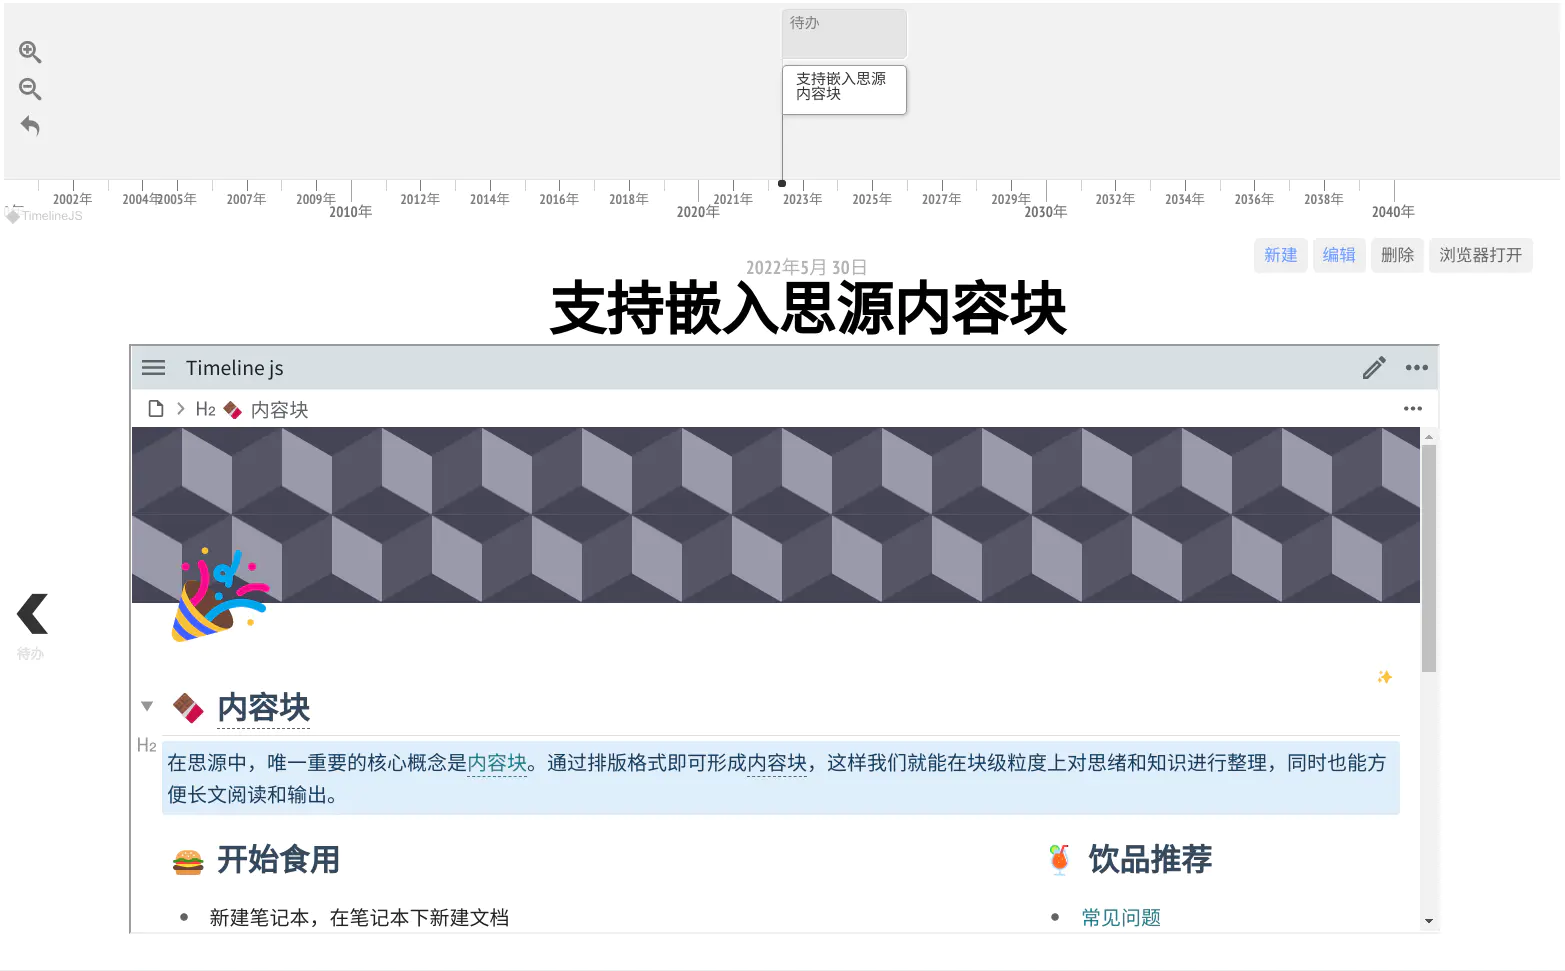1565x971 pixels.
Task: Click the 删除 button
Action: pyautogui.click(x=1397, y=255)
